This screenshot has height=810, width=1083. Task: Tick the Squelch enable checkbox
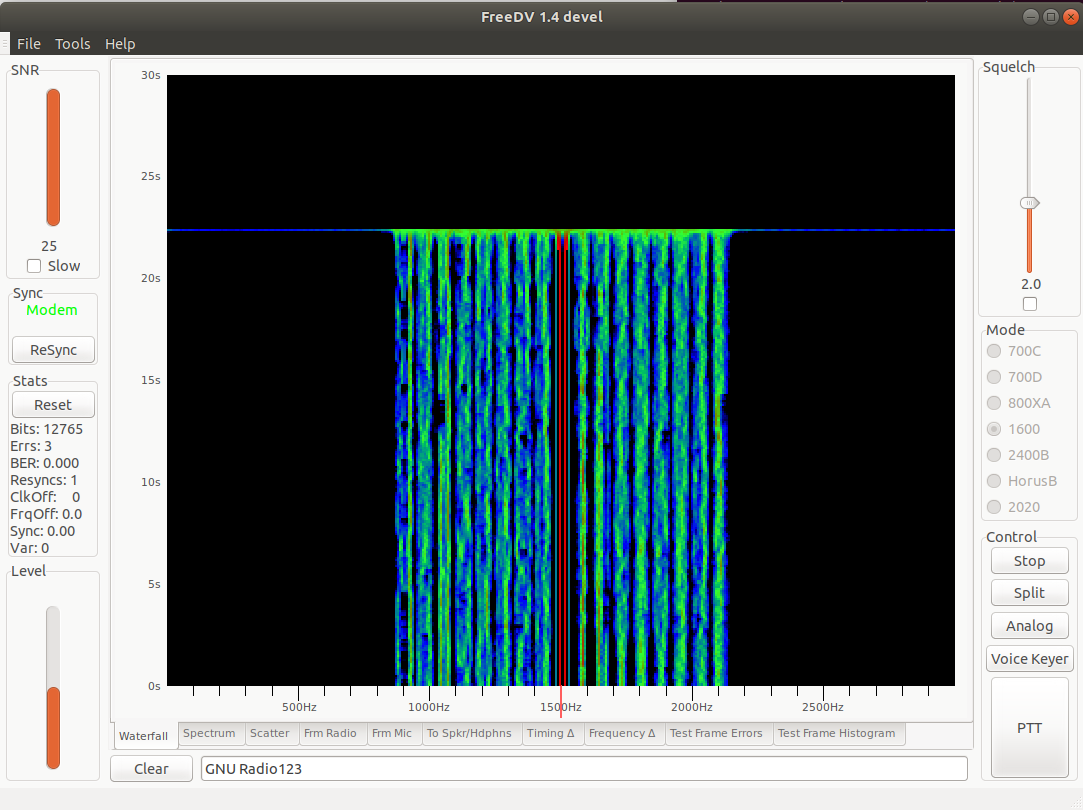point(1030,304)
